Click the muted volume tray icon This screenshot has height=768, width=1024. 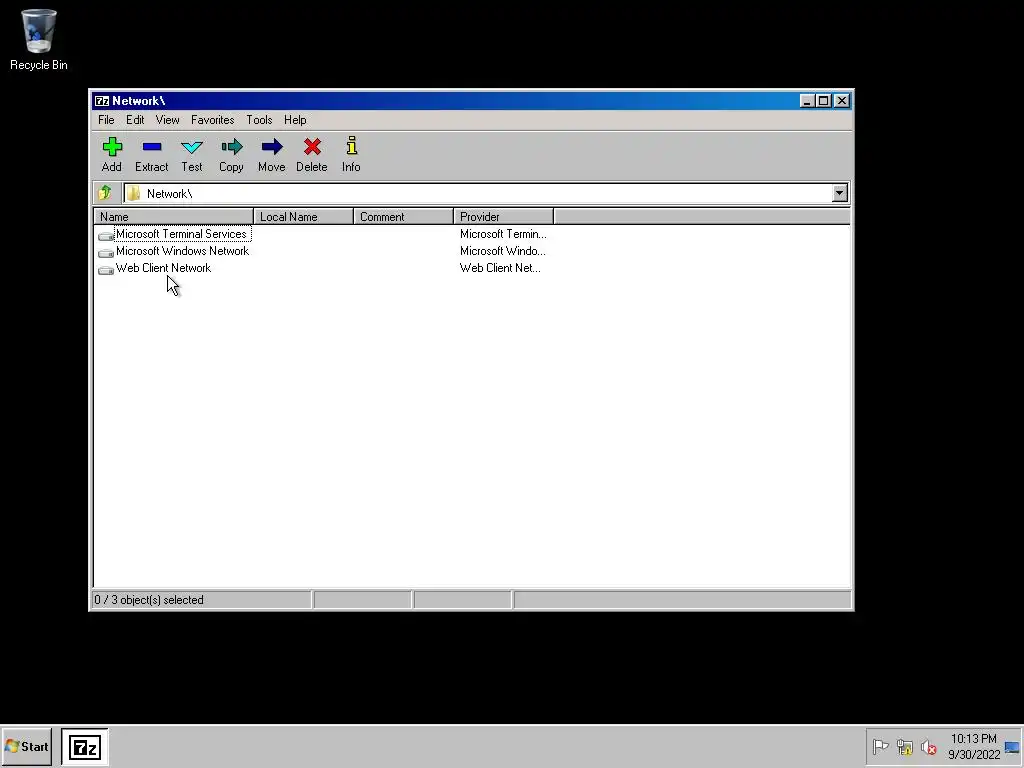coord(929,746)
